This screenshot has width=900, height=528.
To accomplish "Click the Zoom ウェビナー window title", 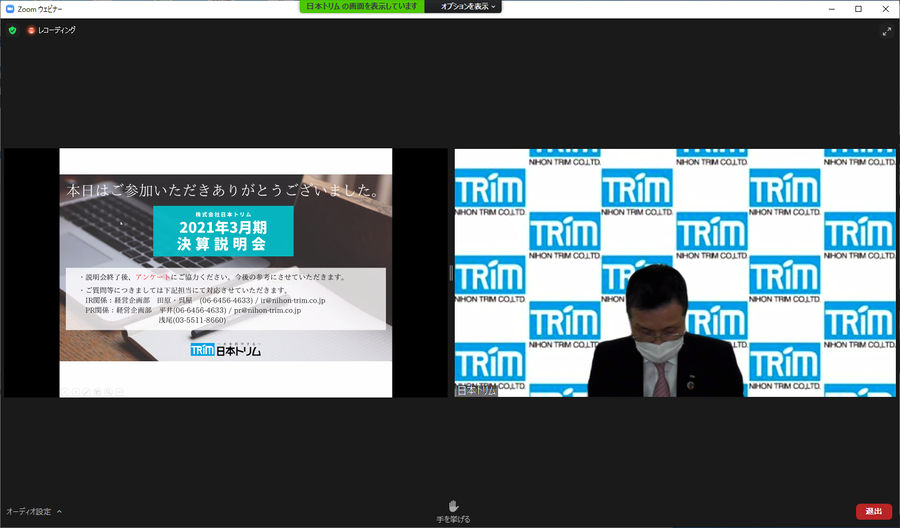I will click(40, 9).
